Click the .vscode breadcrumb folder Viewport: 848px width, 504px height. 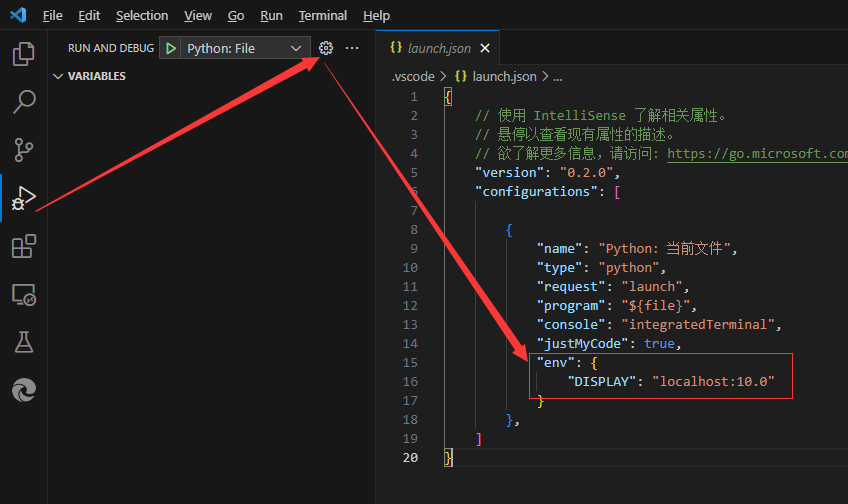pyautogui.click(x=413, y=76)
